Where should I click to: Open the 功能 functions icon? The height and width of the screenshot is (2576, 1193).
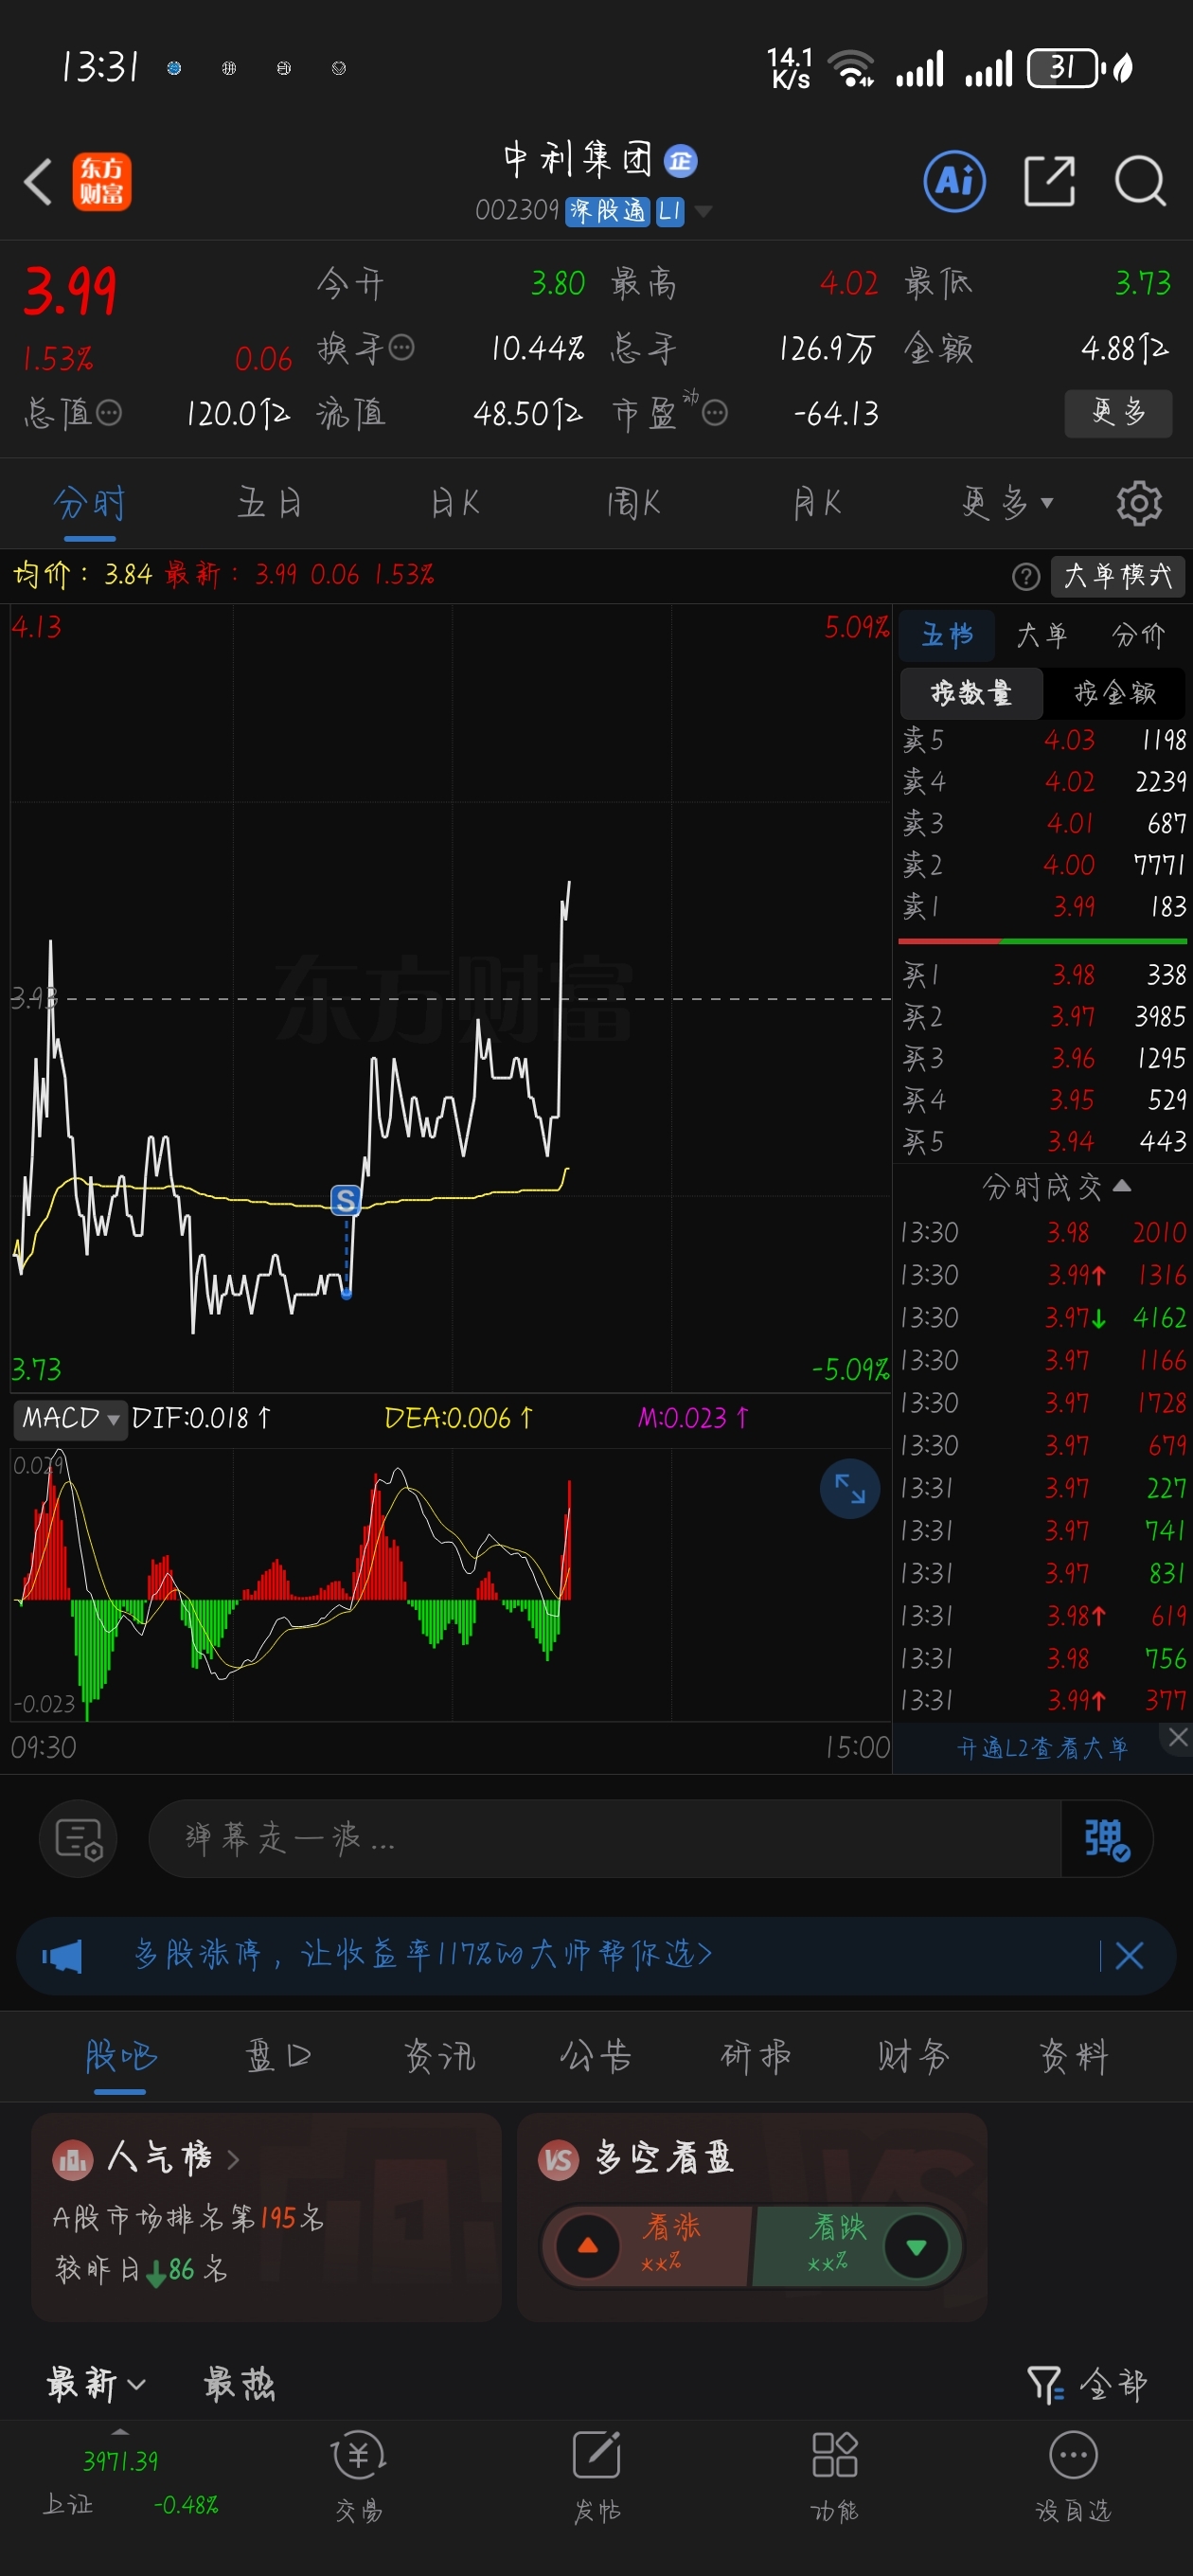point(835,2455)
